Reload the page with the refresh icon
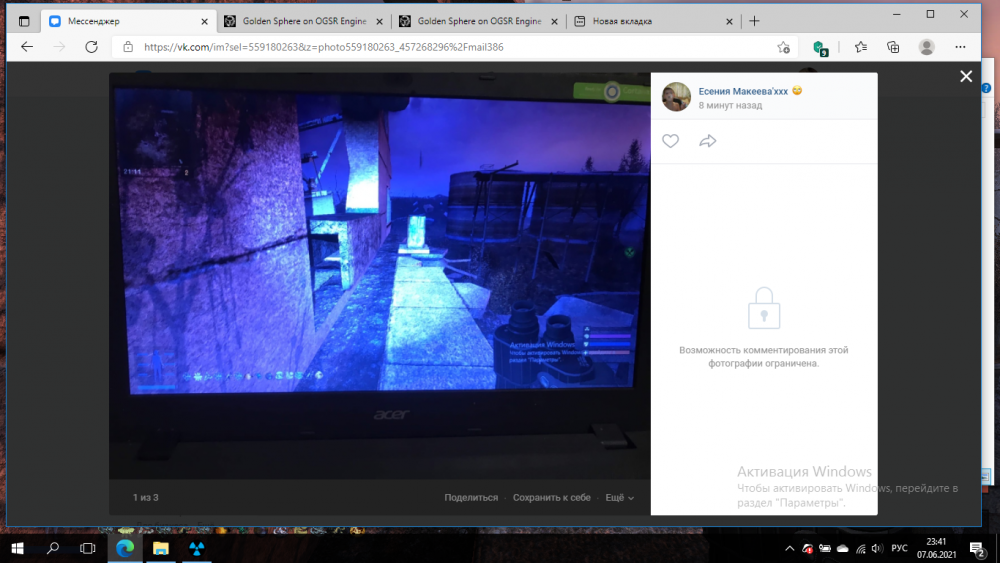This screenshot has width=1000, height=563. click(91, 47)
